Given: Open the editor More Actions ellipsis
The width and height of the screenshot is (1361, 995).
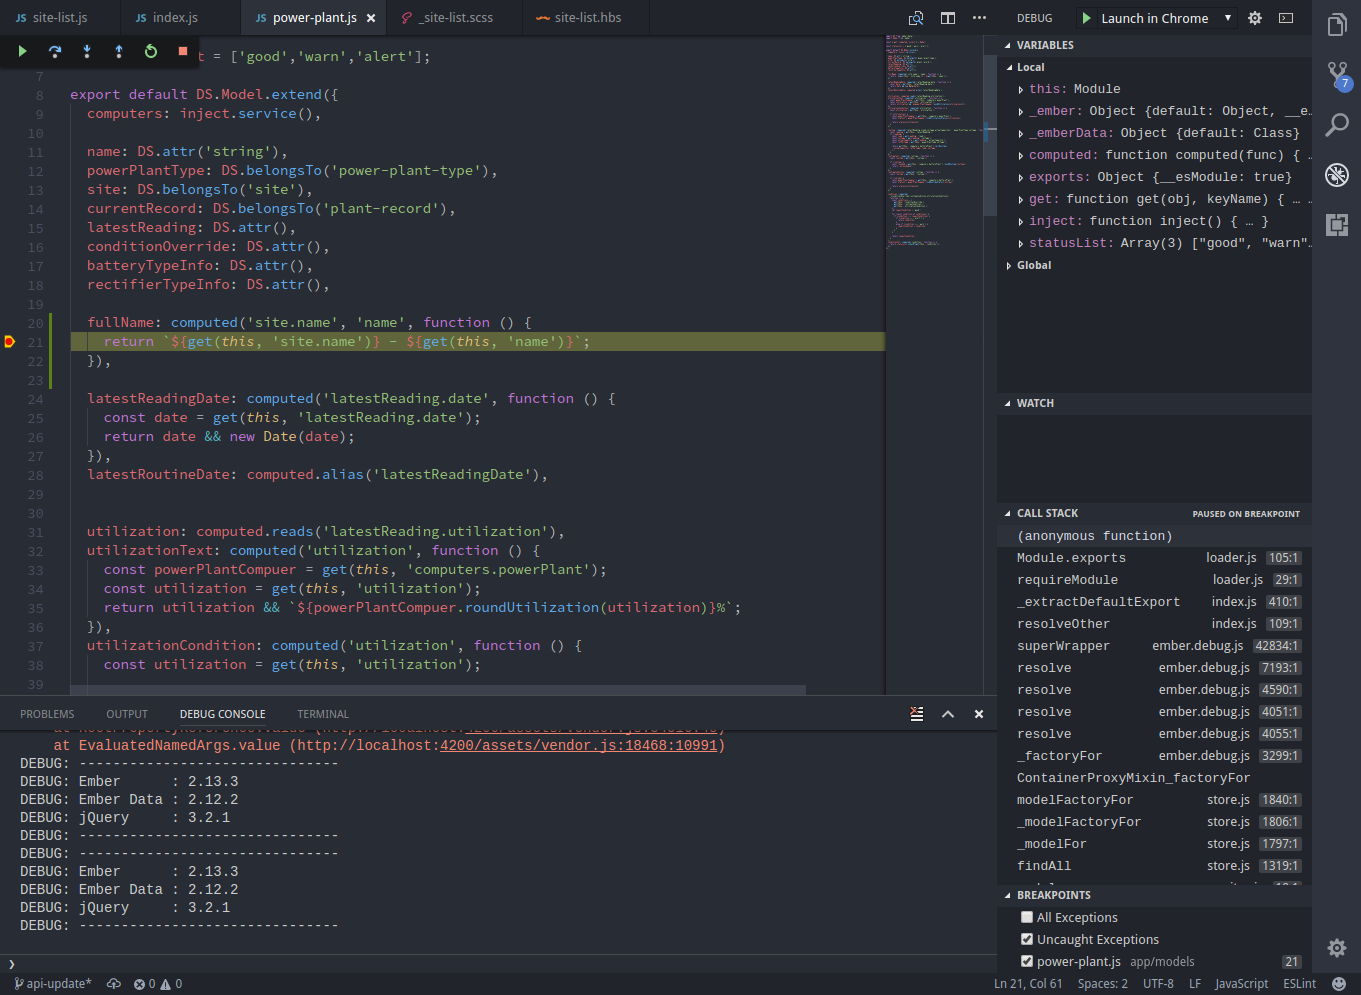Looking at the screenshot, I should pyautogui.click(x=979, y=18).
